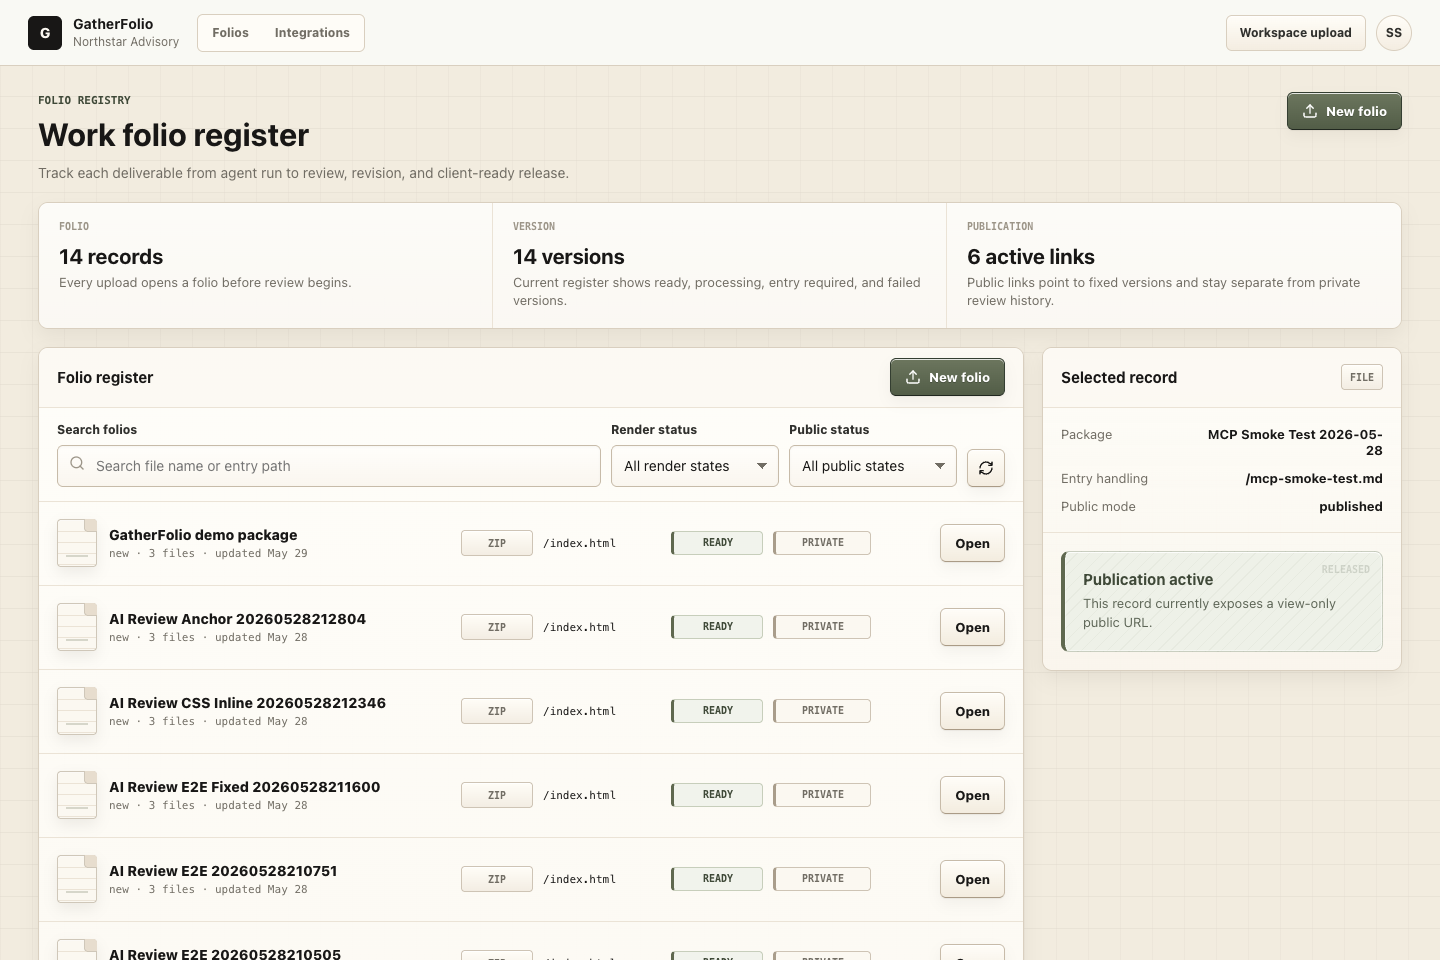Viewport: 1440px width, 960px height.
Task: Open the AI Review CSS Inline 20260528212346 record
Action: point(972,711)
